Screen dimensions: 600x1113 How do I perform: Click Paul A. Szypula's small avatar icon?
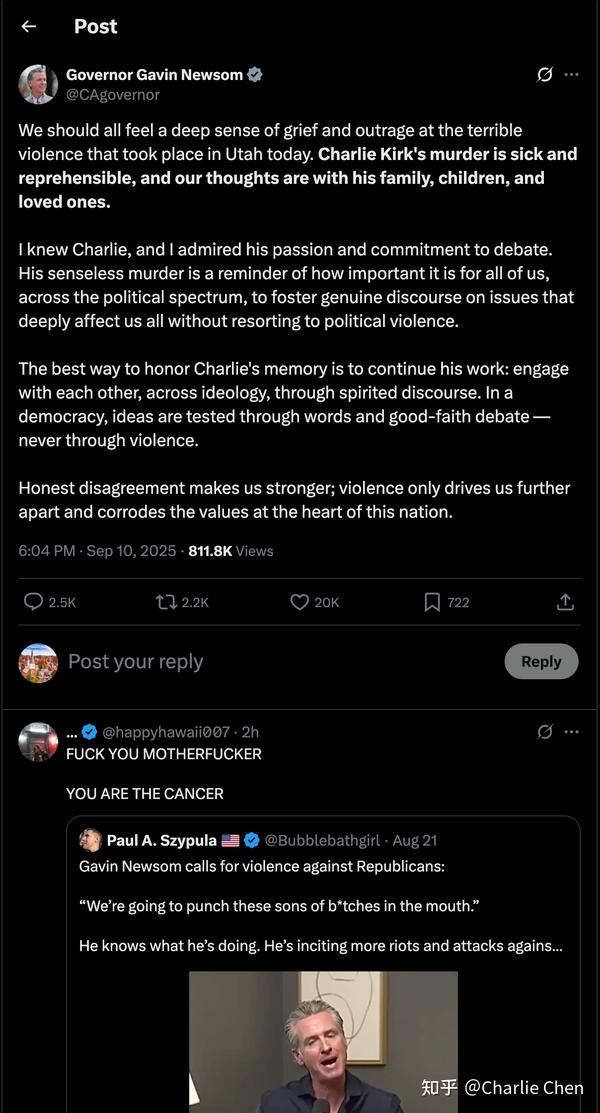[91, 840]
